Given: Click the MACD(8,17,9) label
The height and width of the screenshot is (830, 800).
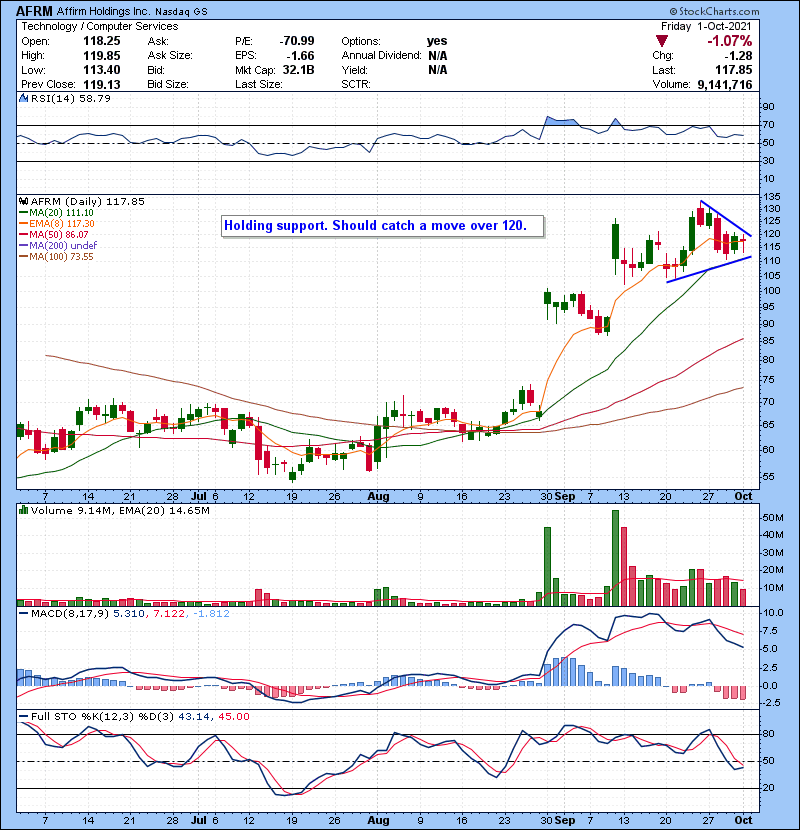Looking at the screenshot, I should (x=70, y=614).
